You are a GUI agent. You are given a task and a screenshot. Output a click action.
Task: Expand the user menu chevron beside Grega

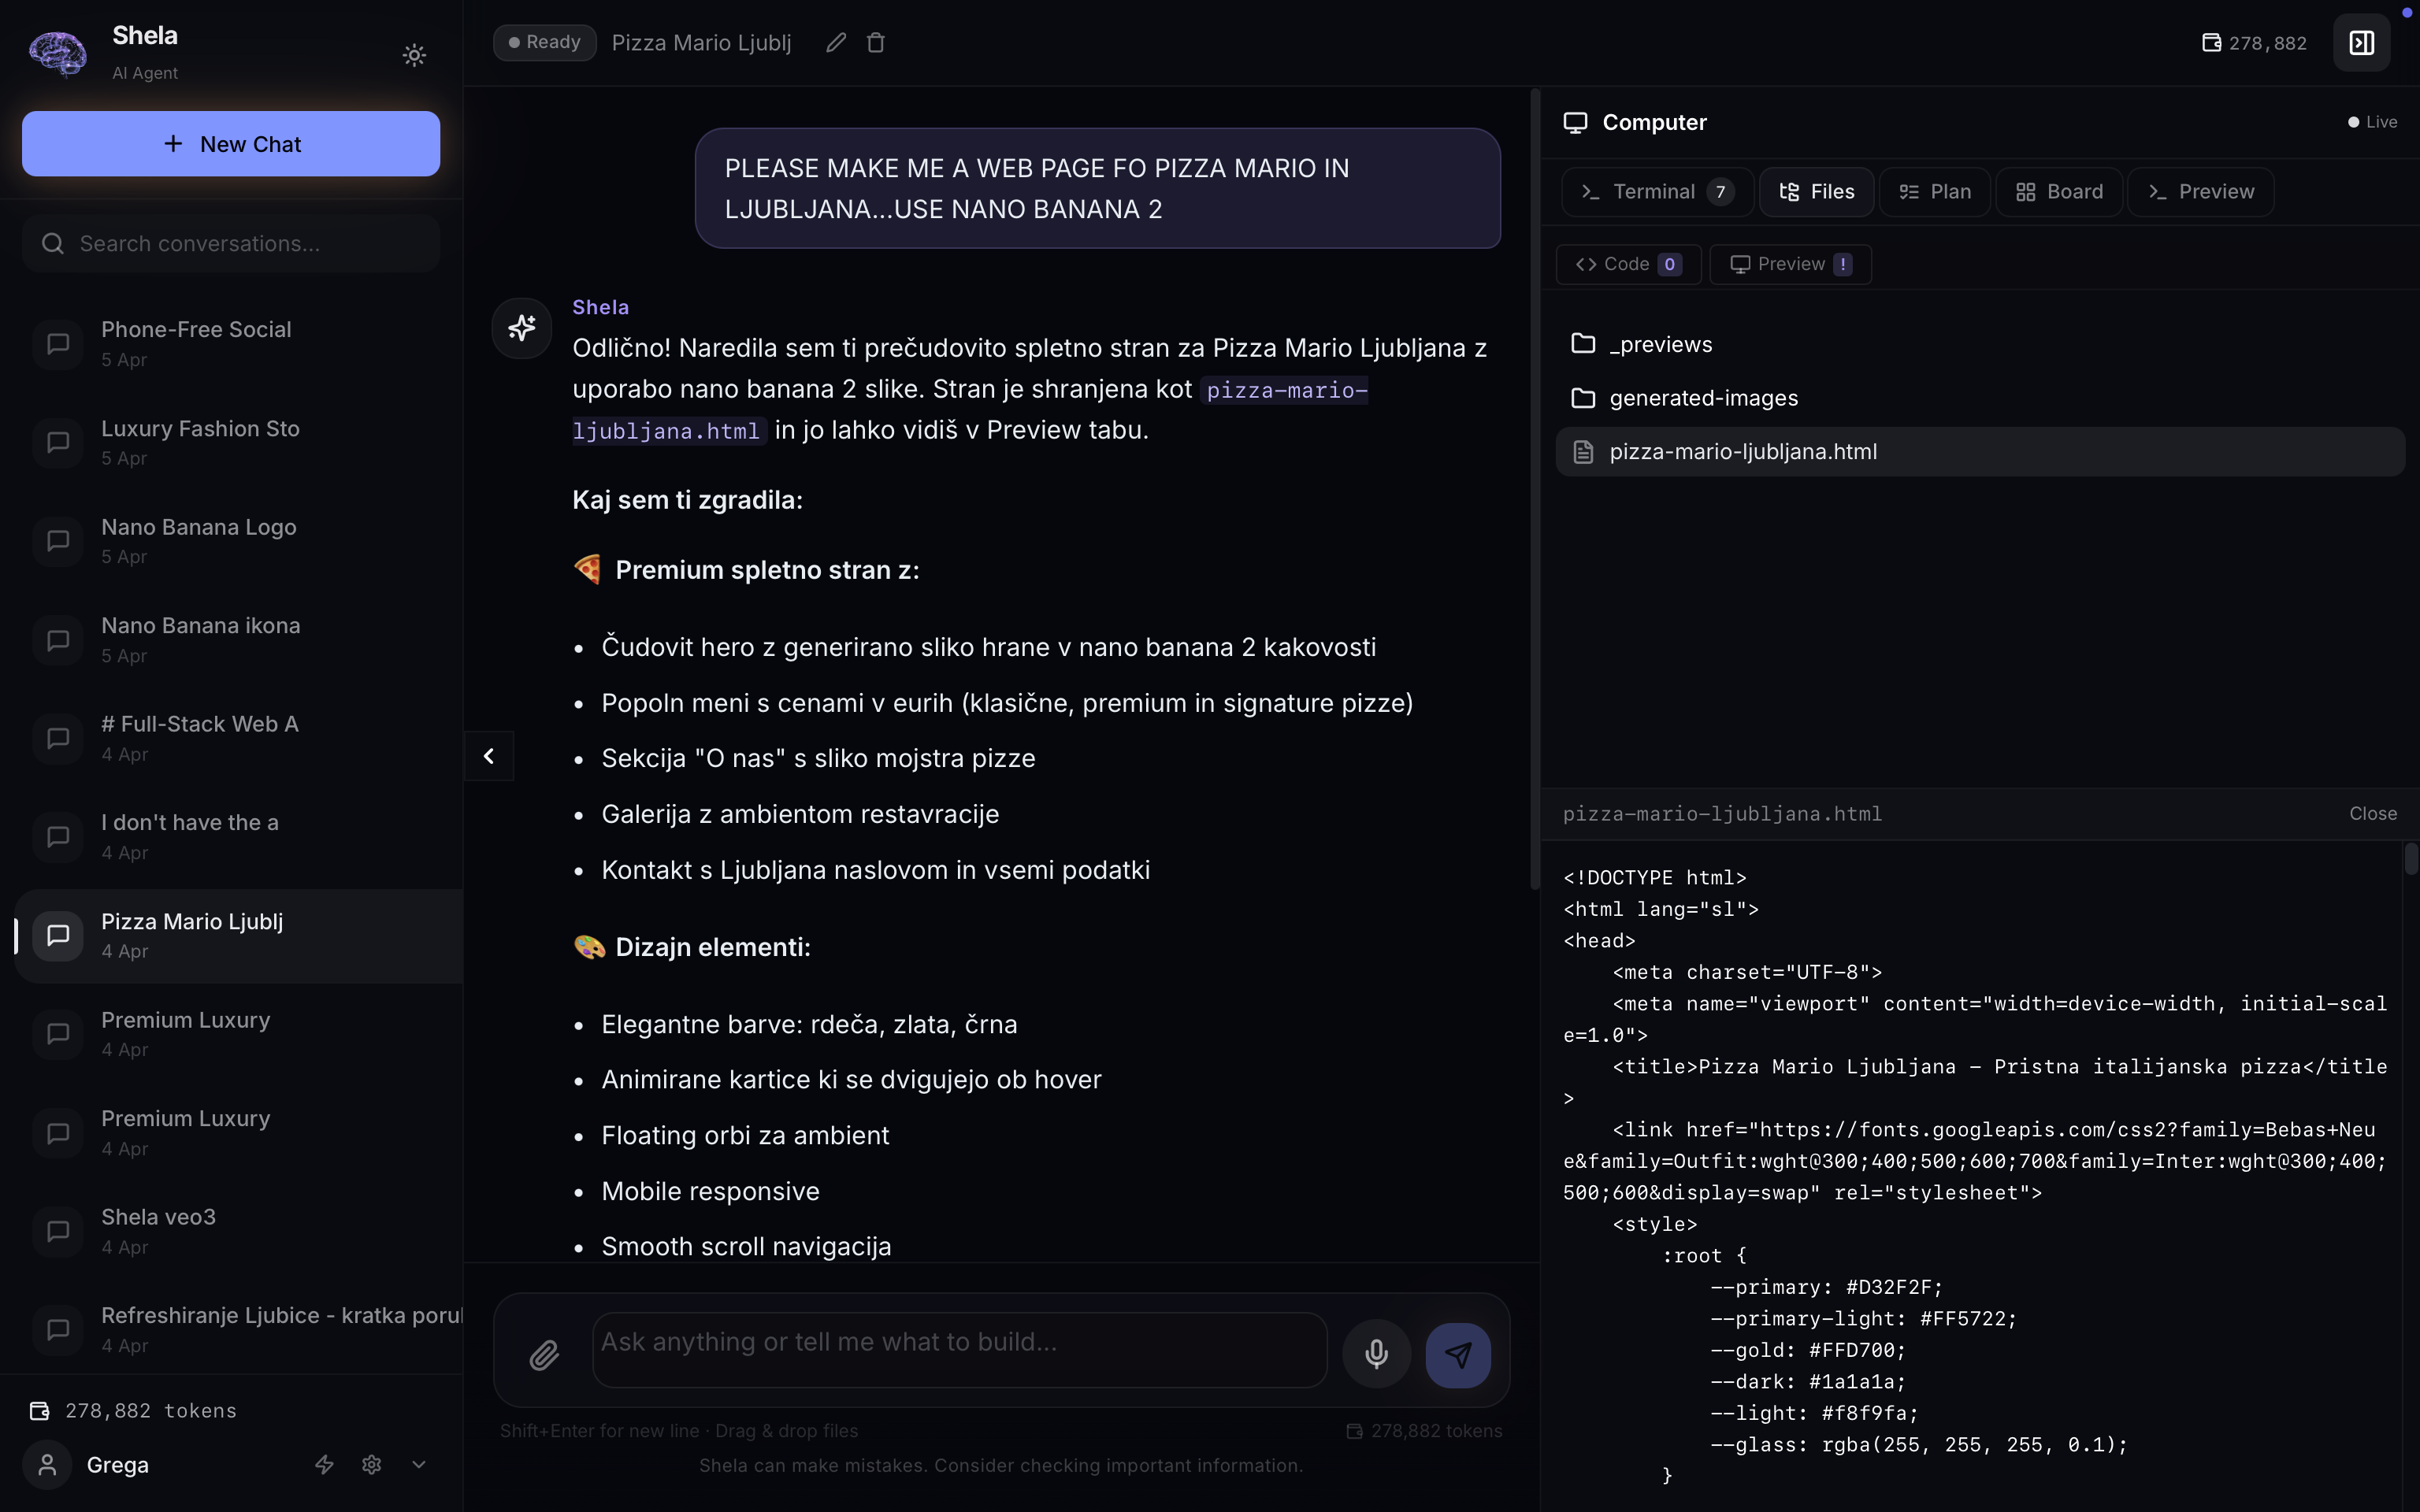[419, 1464]
